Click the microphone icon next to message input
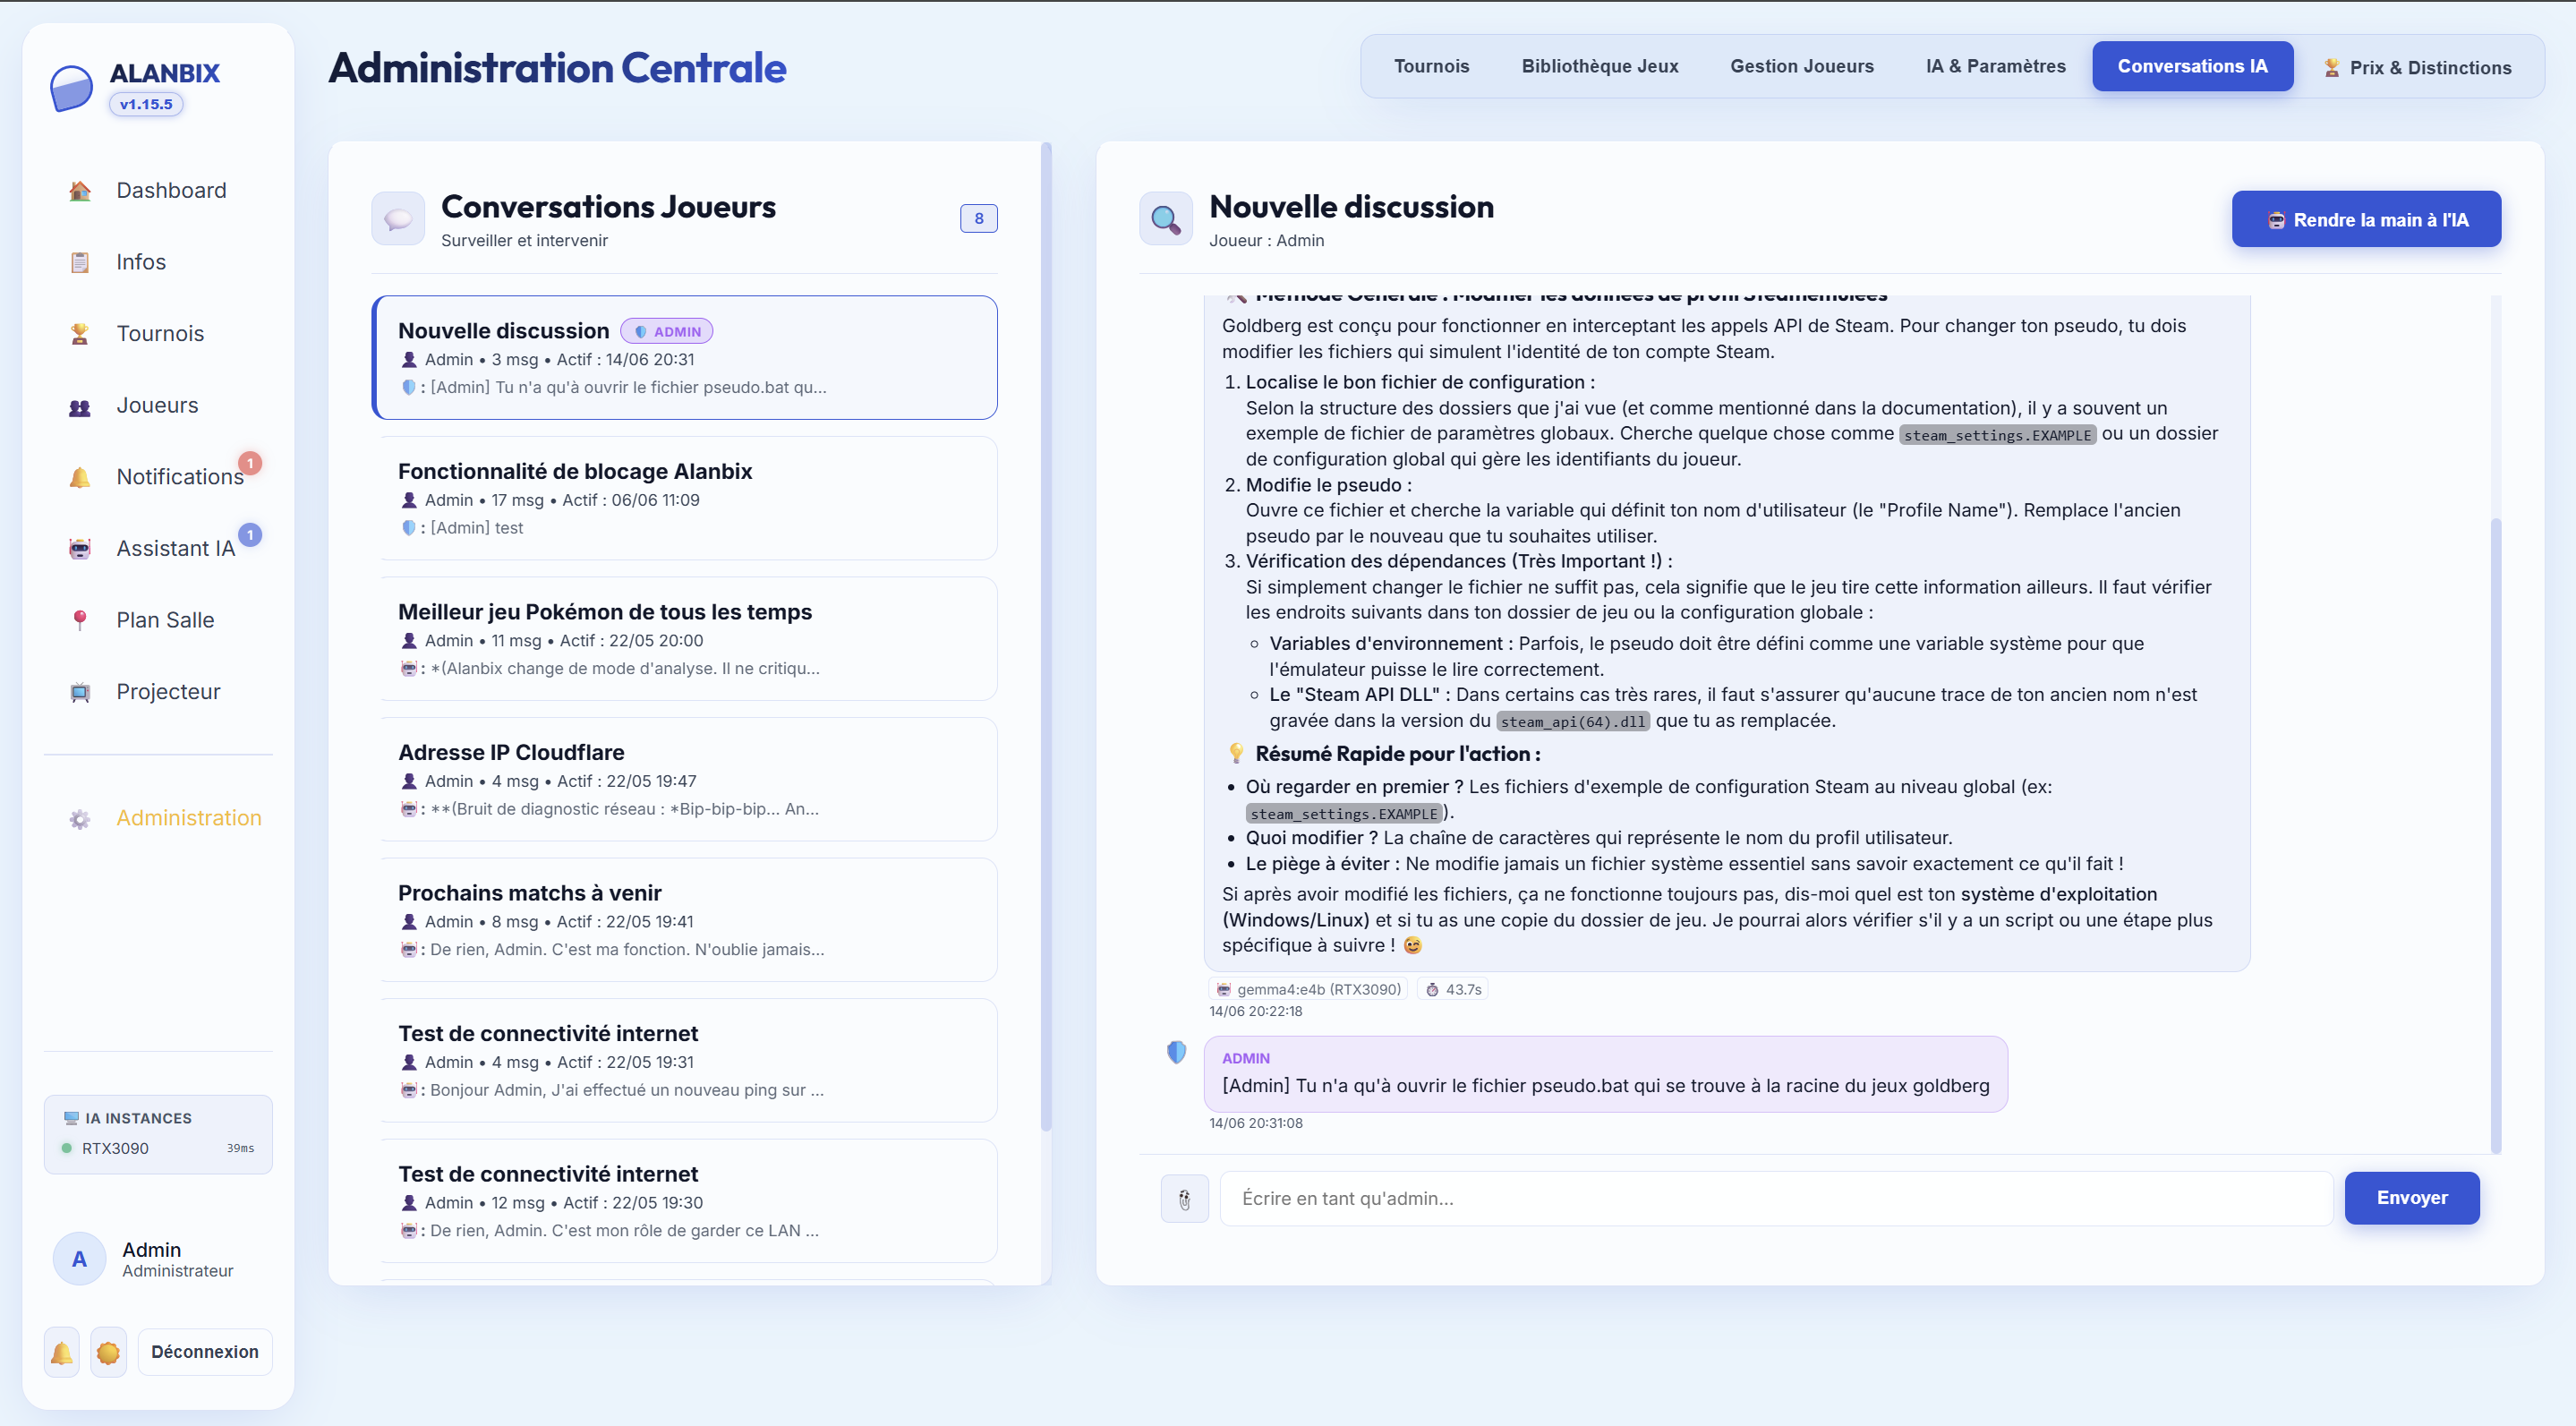This screenshot has height=1426, width=2576. click(1185, 1198)
